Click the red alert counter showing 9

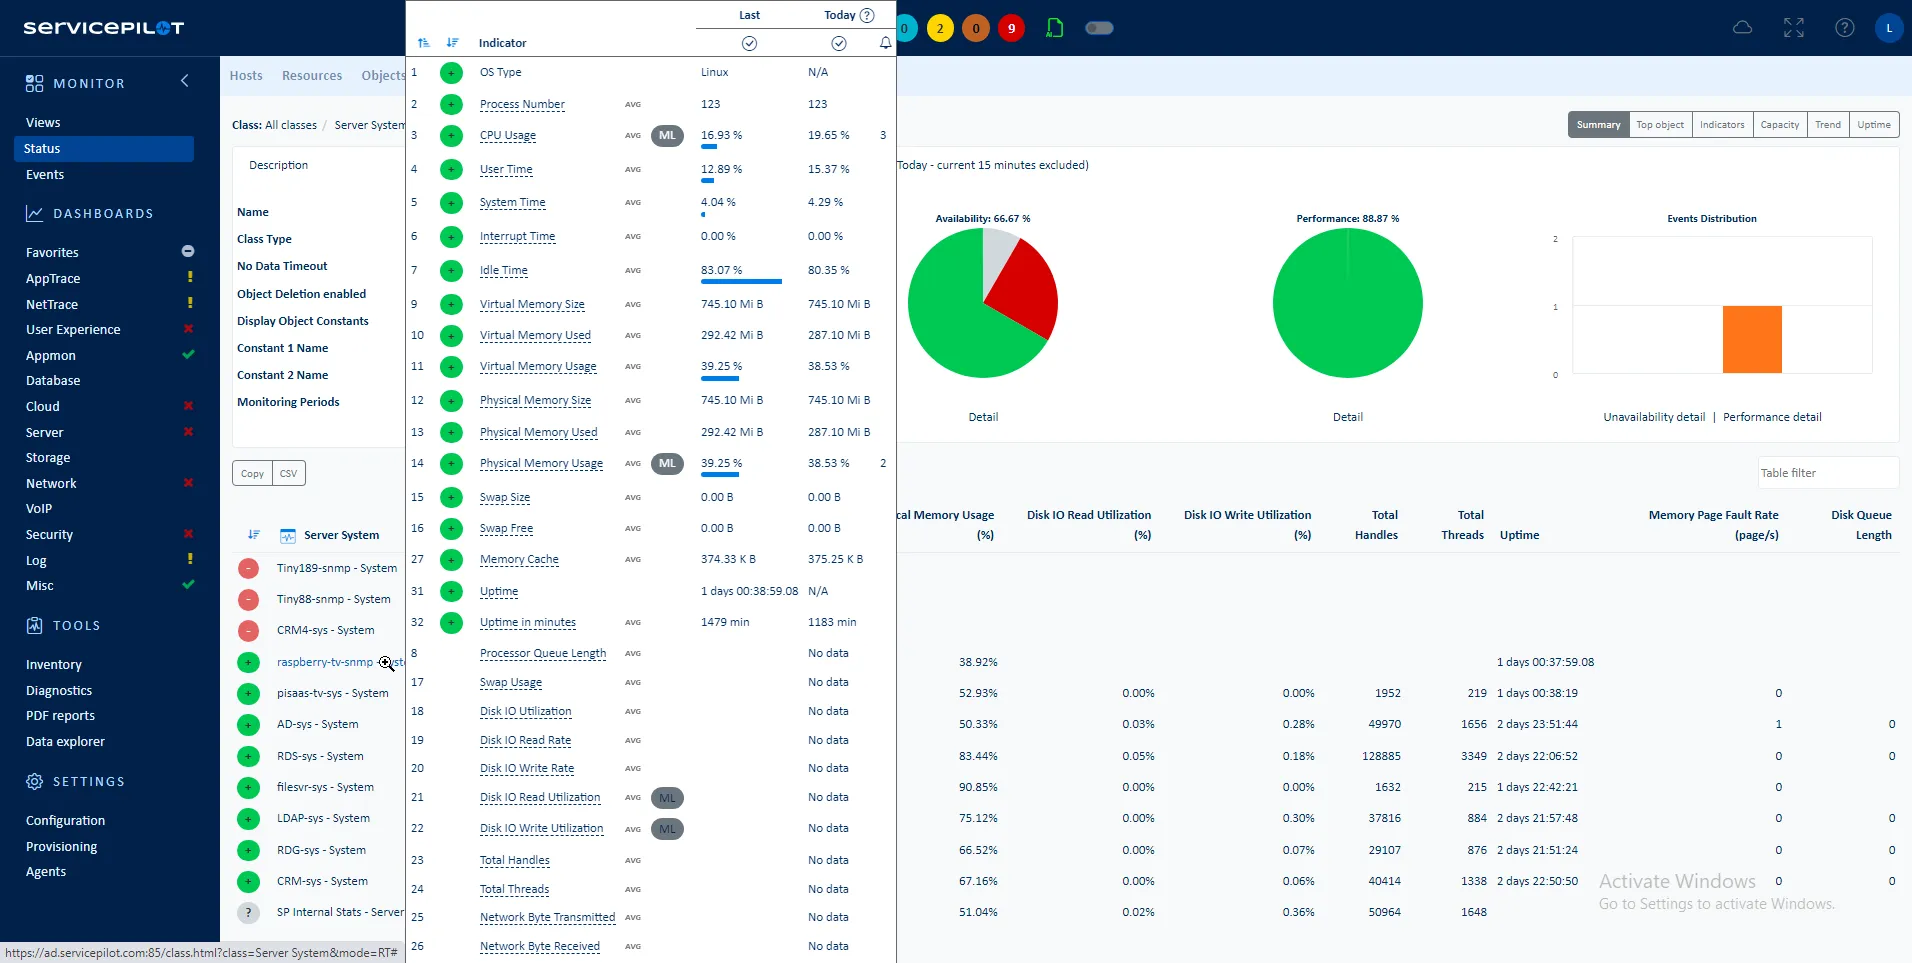[1011, 28]
